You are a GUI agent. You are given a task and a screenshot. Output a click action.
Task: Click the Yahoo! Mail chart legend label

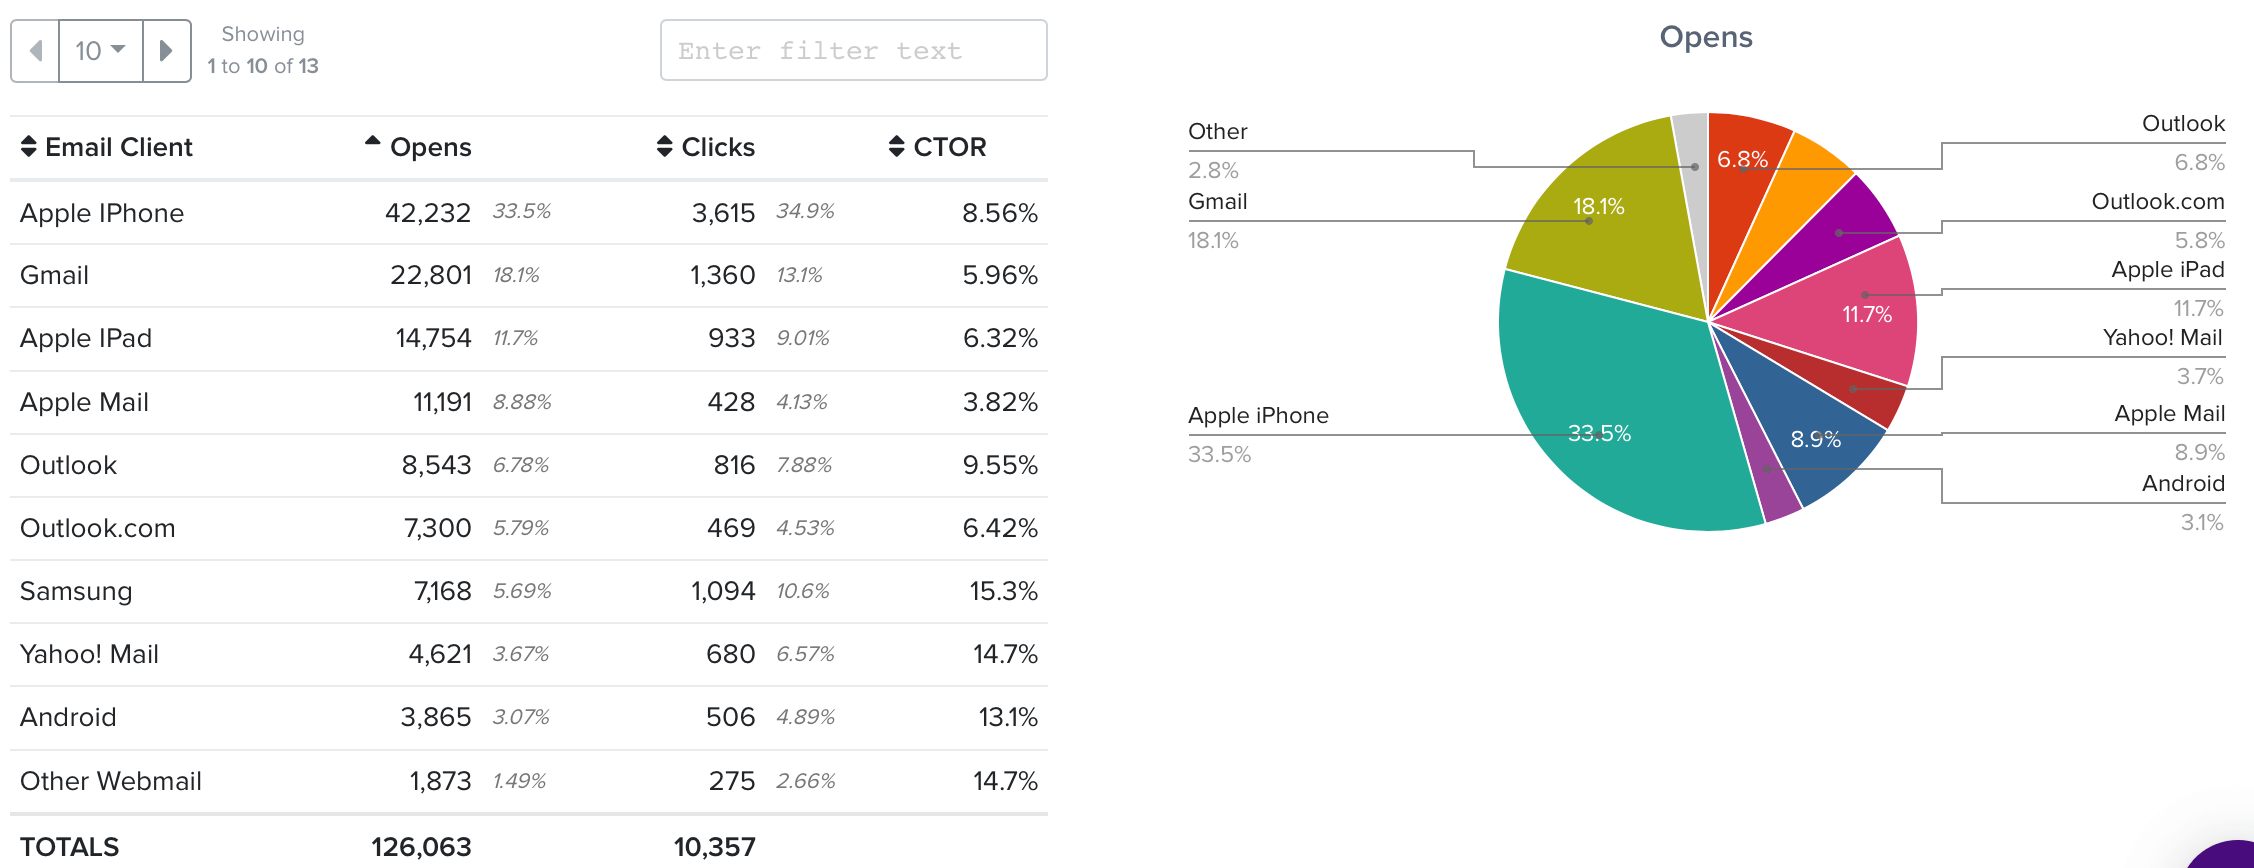coord(2162,338)
